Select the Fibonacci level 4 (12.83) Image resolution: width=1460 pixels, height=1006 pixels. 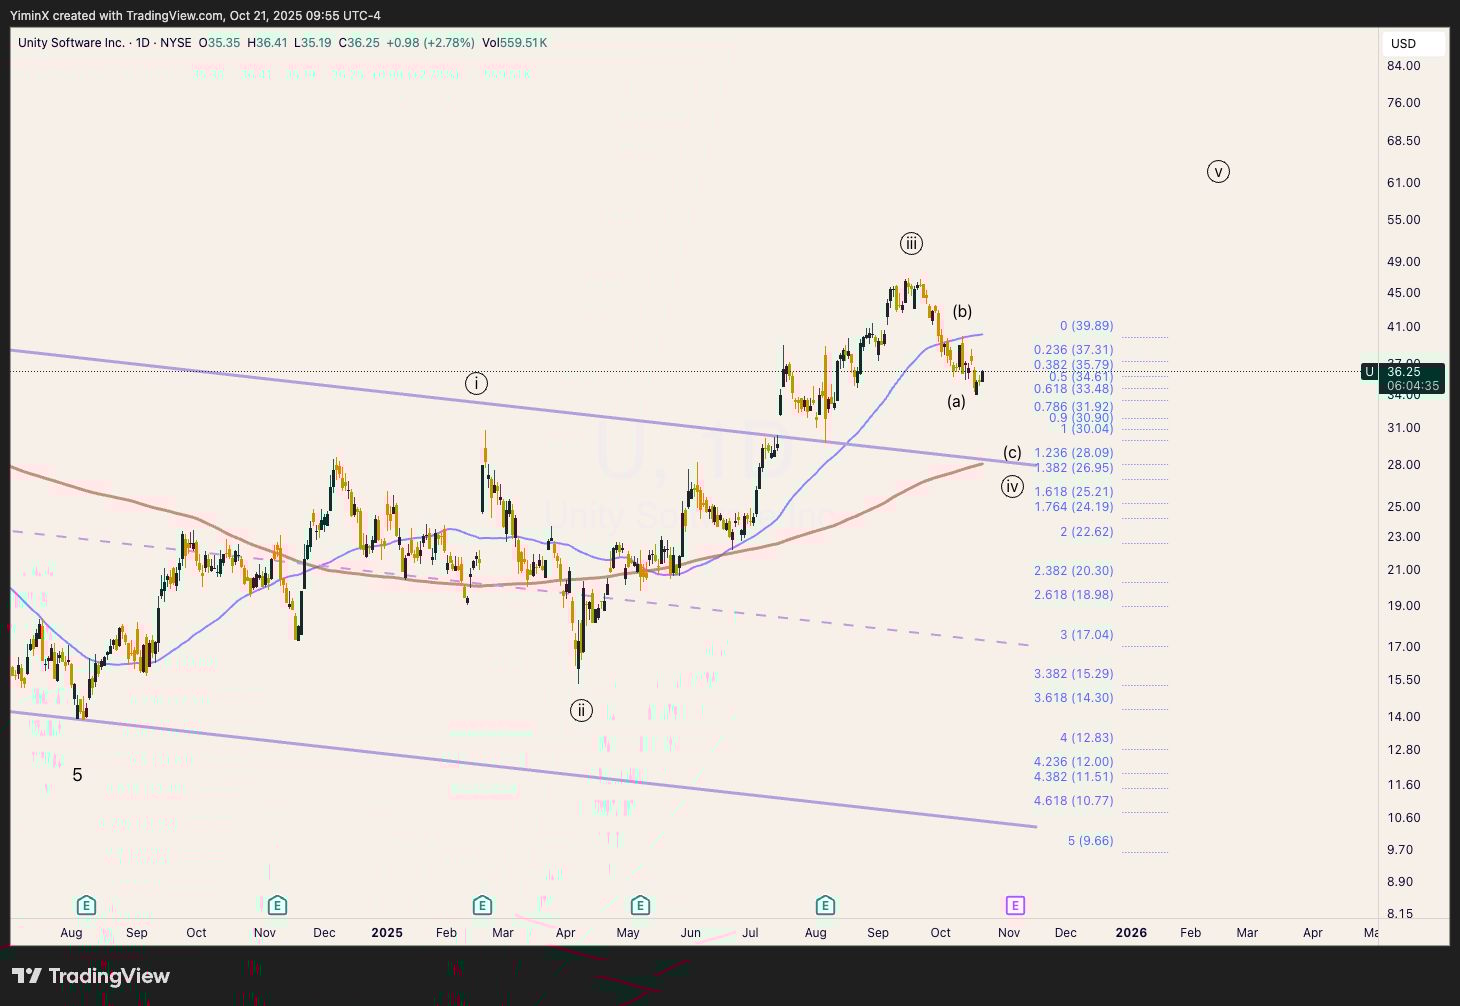click(1086, 738)
